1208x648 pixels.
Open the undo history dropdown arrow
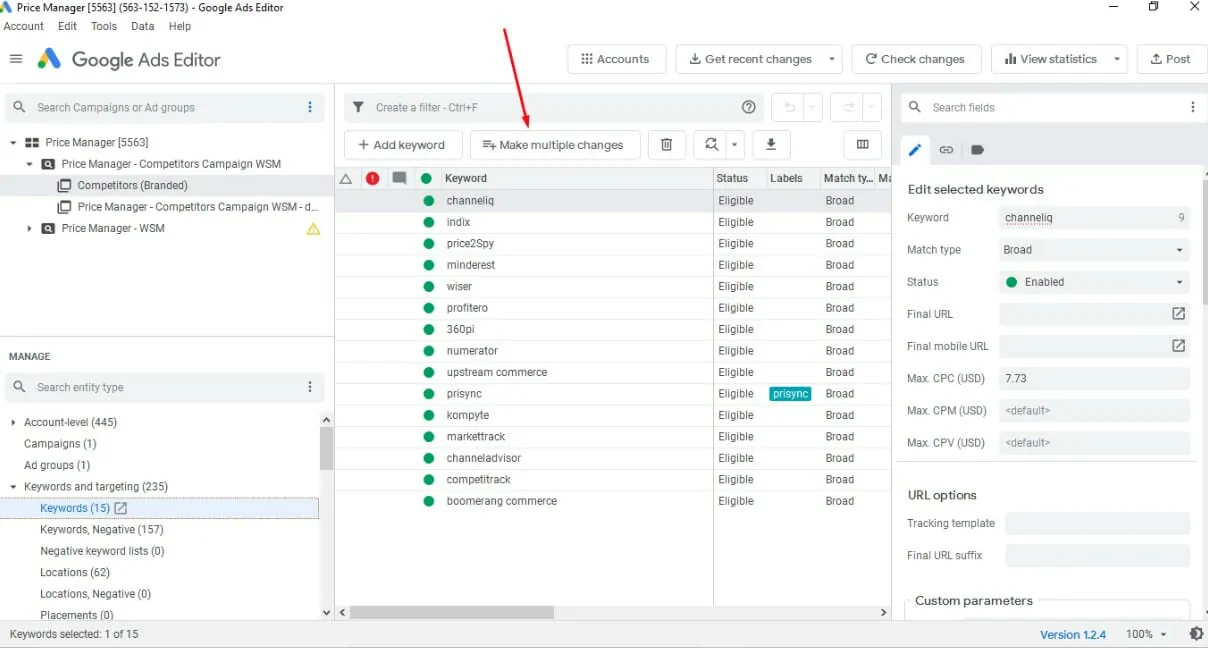(x=813, y=107)
